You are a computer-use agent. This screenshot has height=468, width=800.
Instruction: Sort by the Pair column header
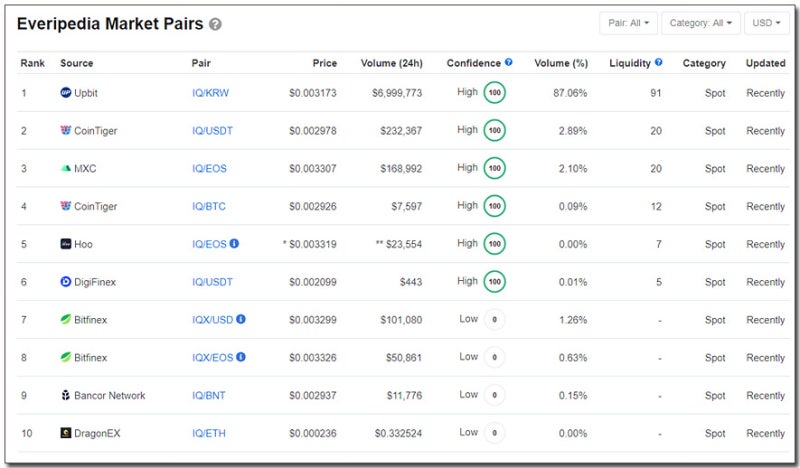click(201, 63)
